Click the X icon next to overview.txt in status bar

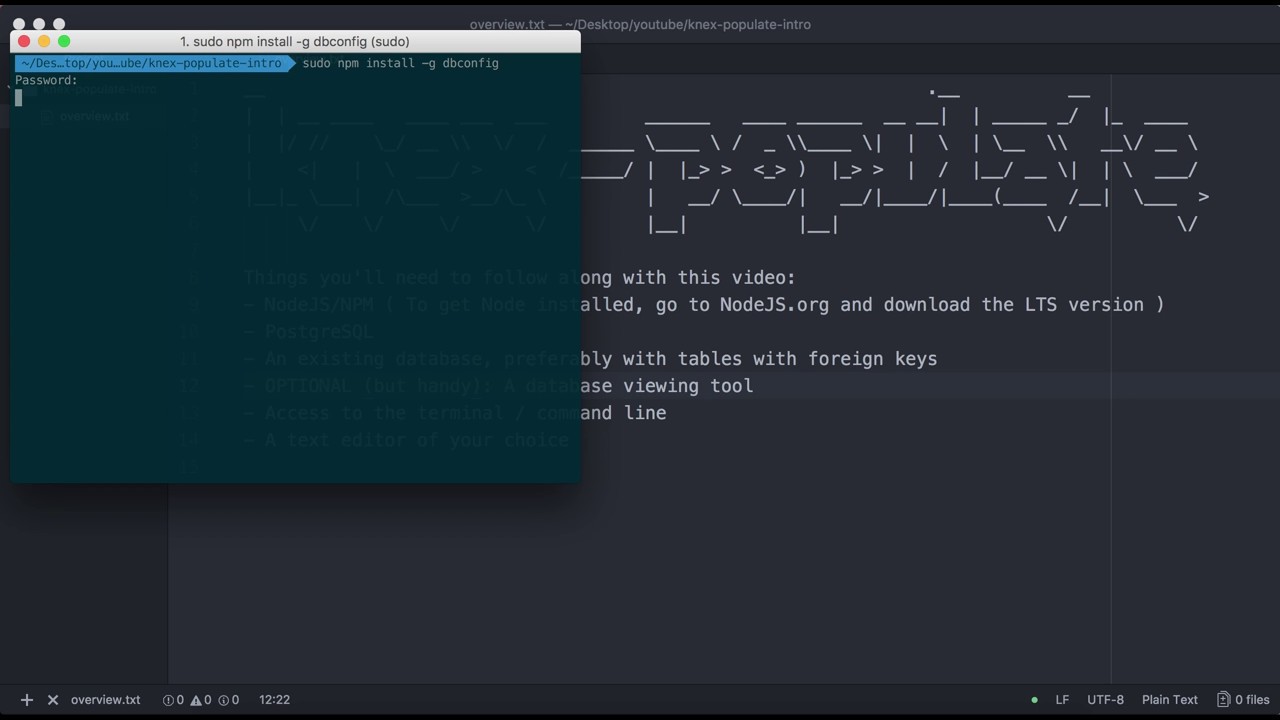[x=53, y=700]
